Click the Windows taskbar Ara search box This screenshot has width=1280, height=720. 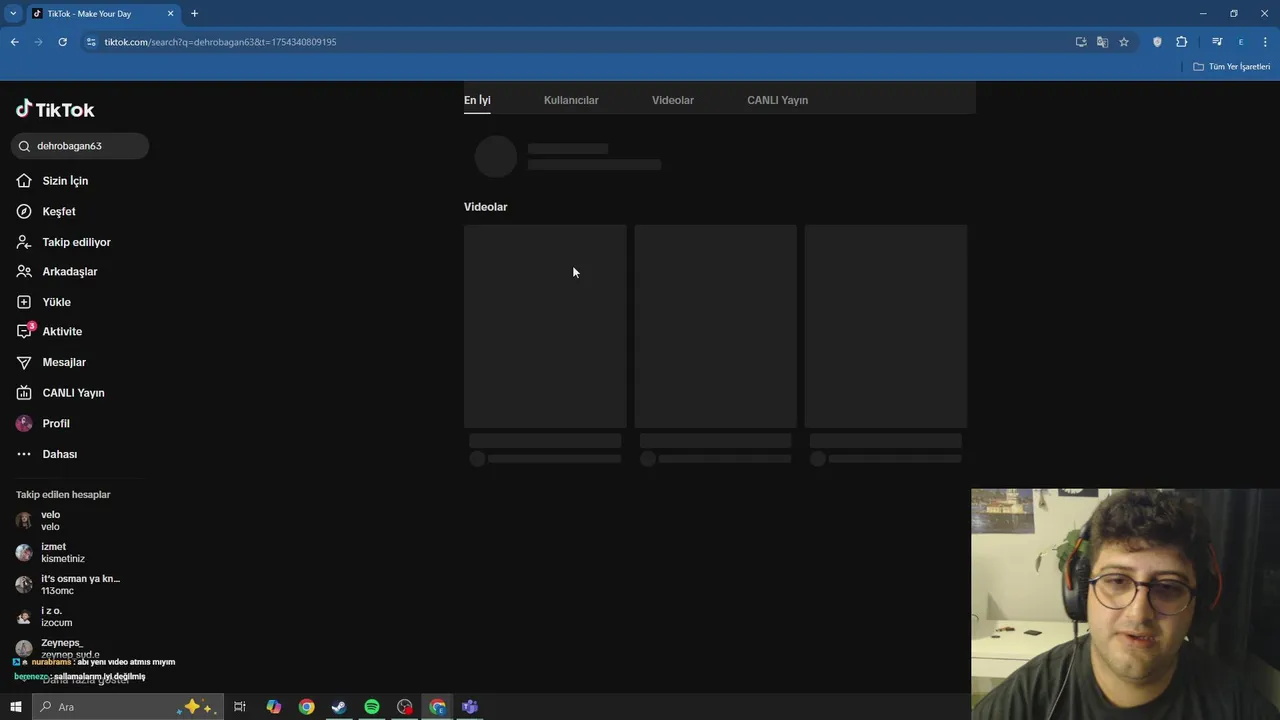click(x=128, y=707)
